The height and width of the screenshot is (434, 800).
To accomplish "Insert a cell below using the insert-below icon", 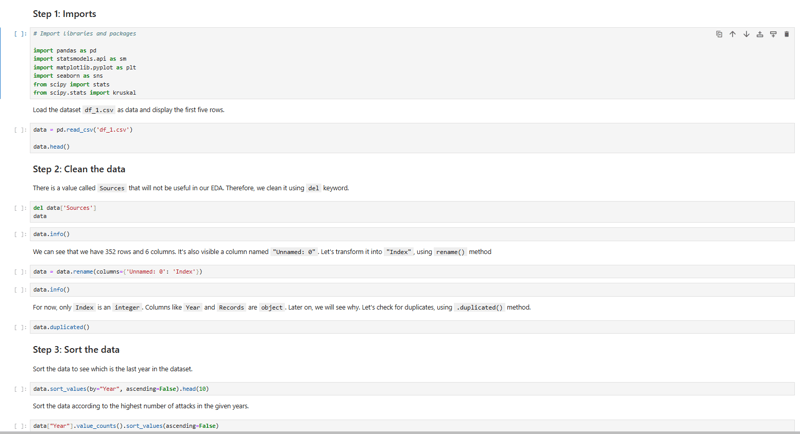I will pos(773,34).
